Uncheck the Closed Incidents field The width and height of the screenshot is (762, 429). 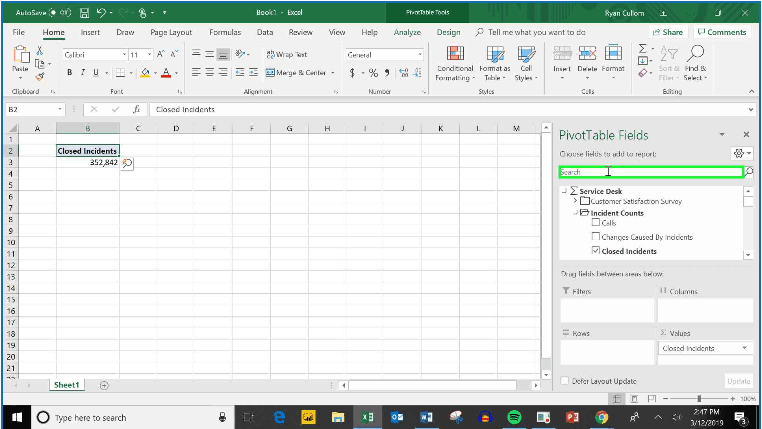point(595,251)
